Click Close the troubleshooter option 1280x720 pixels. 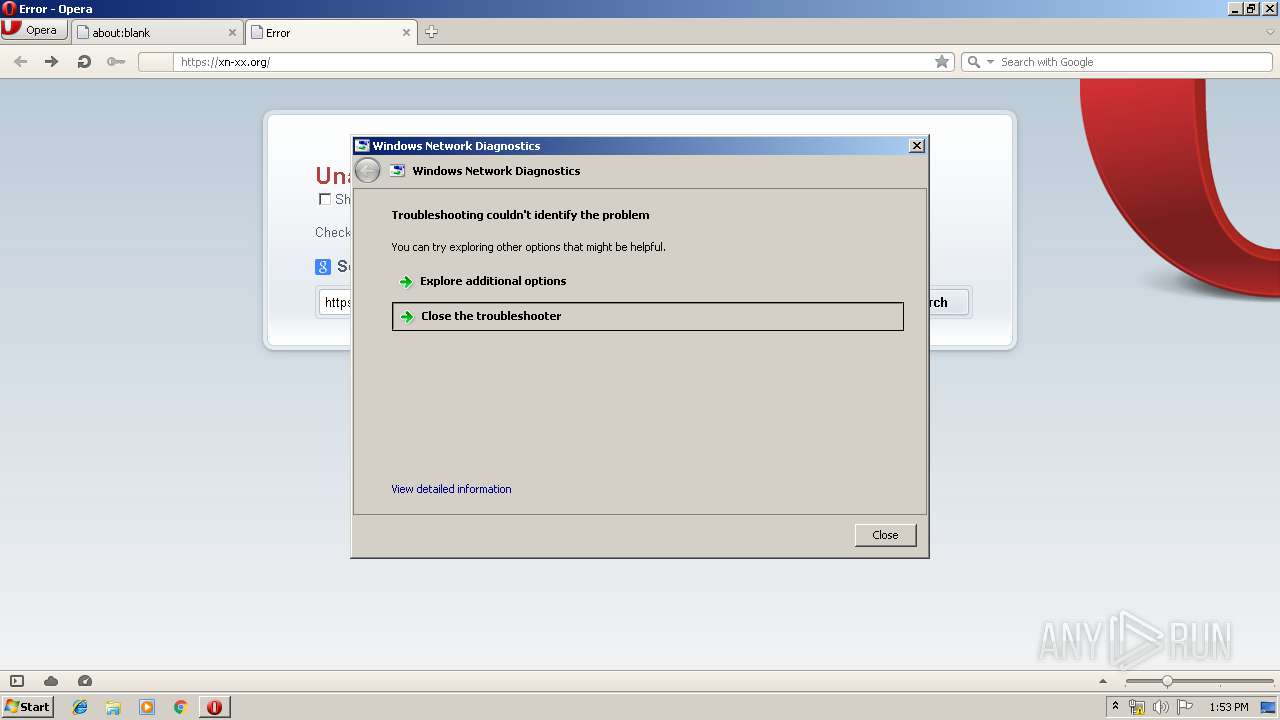(648, 316)
